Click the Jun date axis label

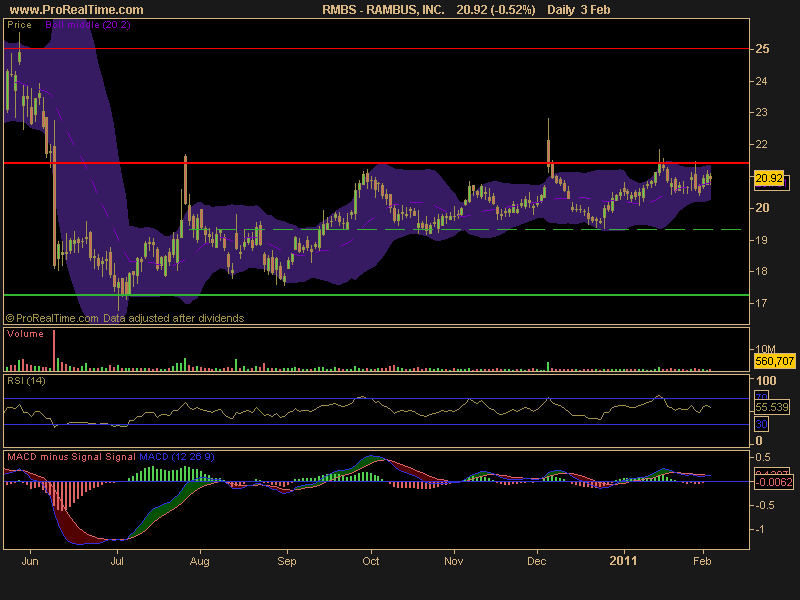[30, 561]
